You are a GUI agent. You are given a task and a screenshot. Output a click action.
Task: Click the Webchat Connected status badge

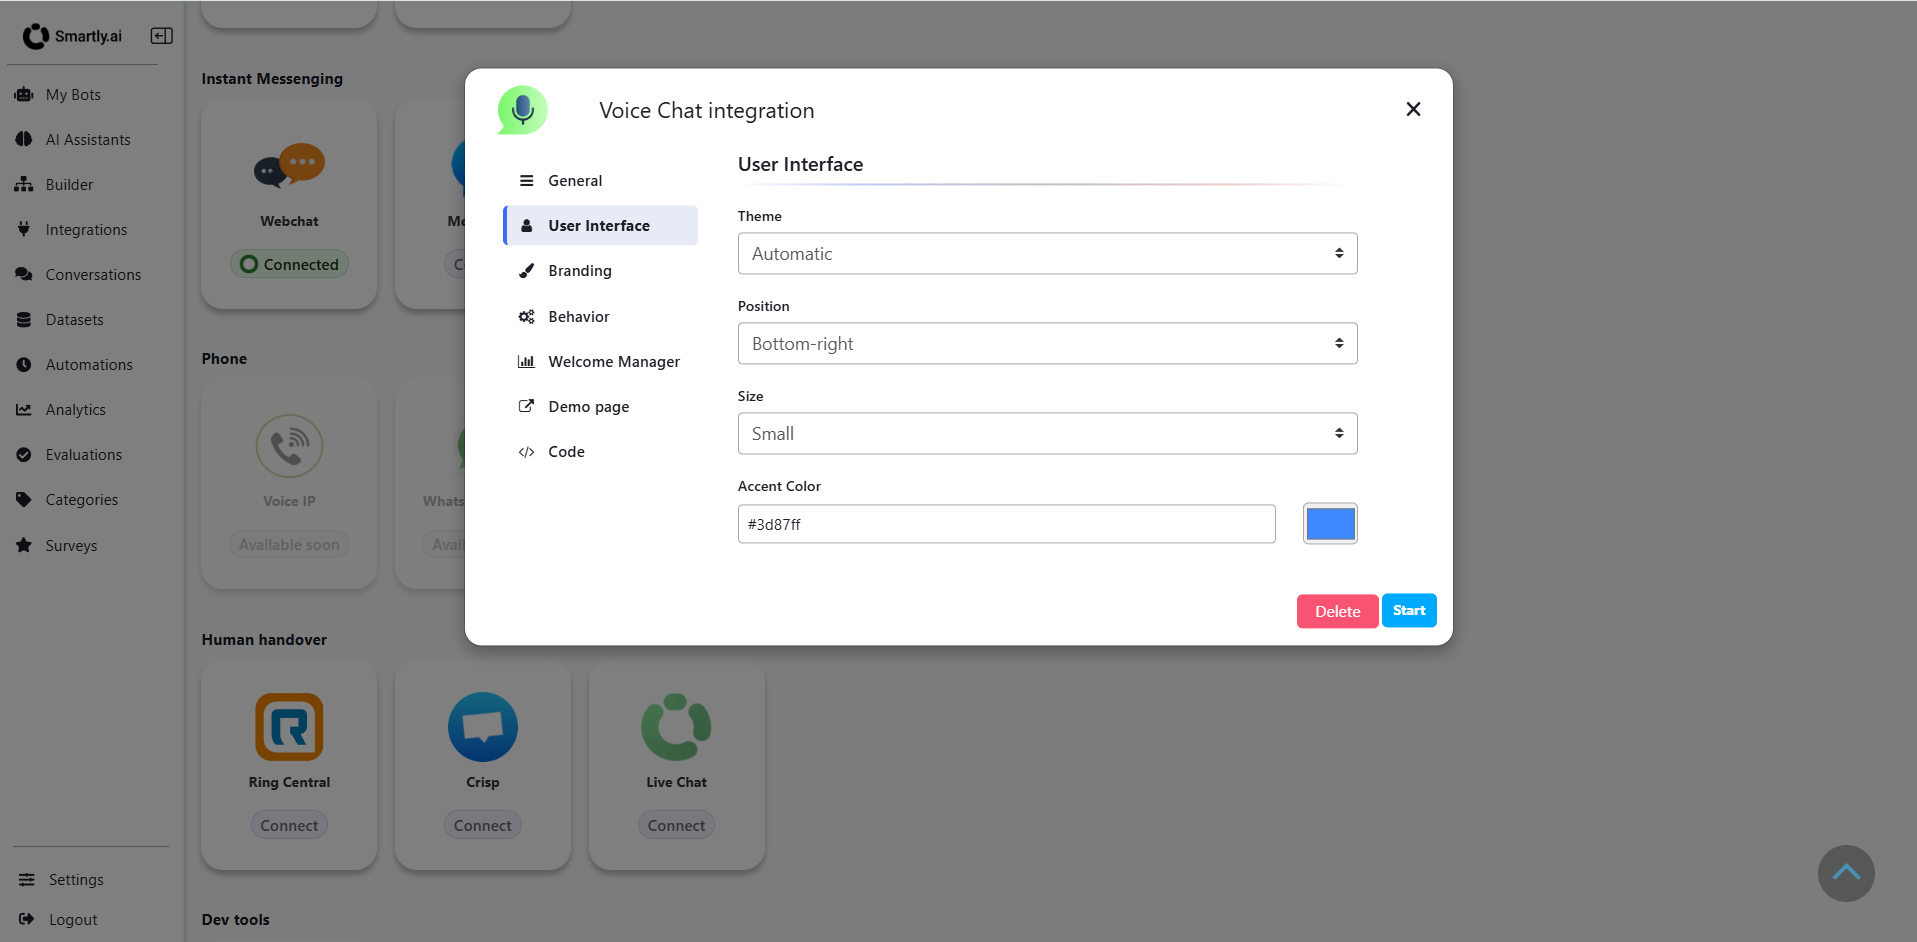289,263
